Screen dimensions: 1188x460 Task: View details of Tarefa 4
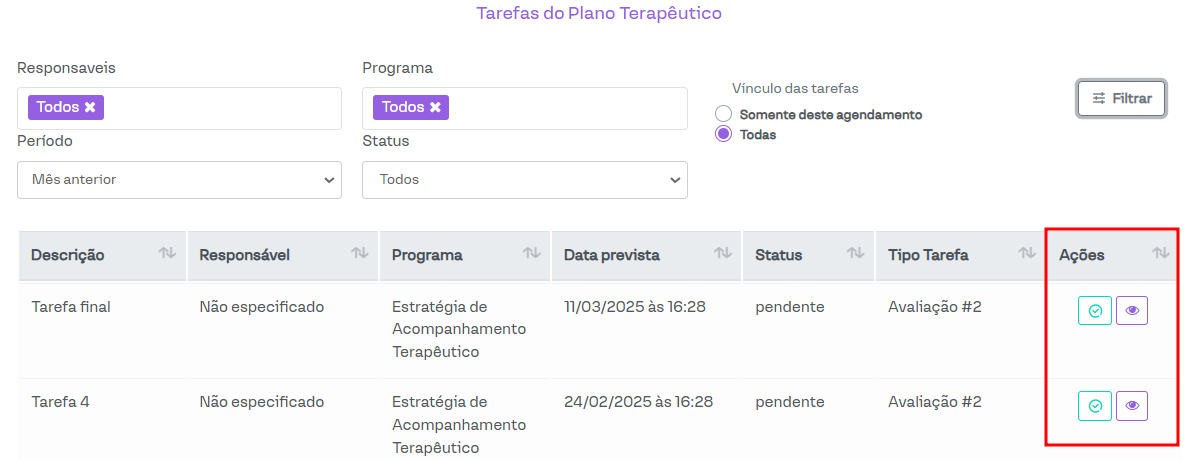pos(1132,406)
